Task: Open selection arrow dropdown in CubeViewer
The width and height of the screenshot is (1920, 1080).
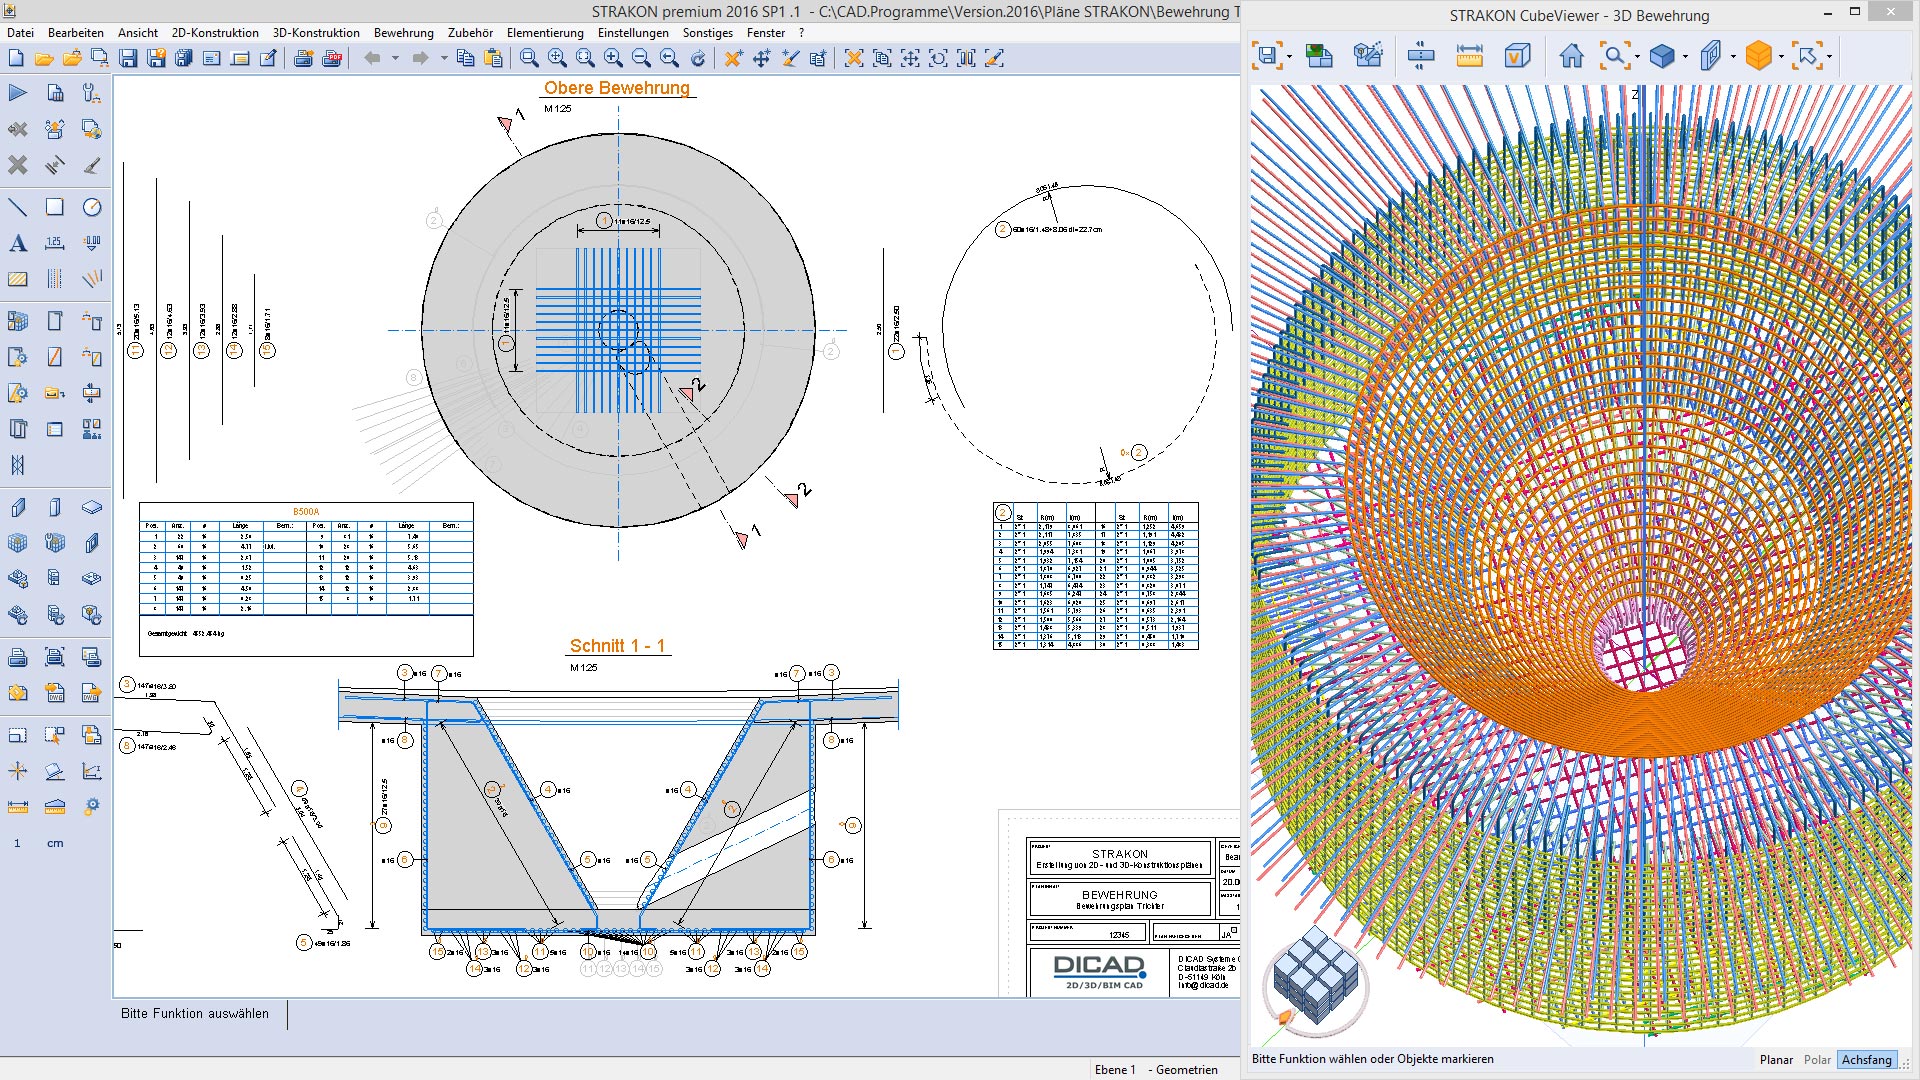Action: (x=1829, y=56)
